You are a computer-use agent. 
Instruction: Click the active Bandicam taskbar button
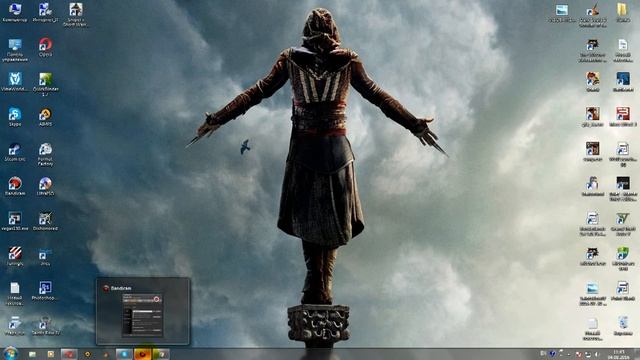[142, 354]
